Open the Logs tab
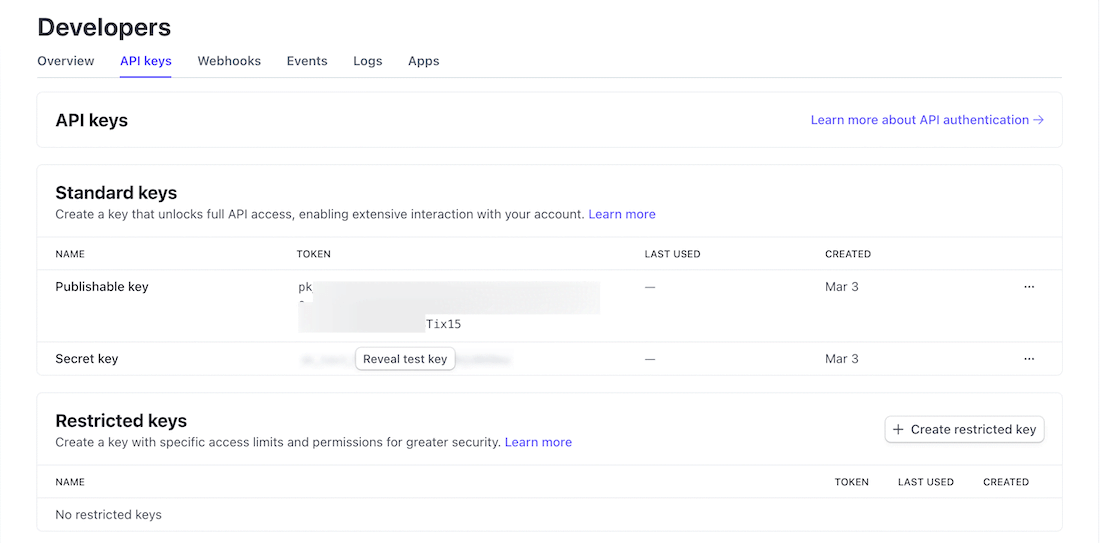The height and width of the screenshot is (543, 1100). [x=368, y=61]
